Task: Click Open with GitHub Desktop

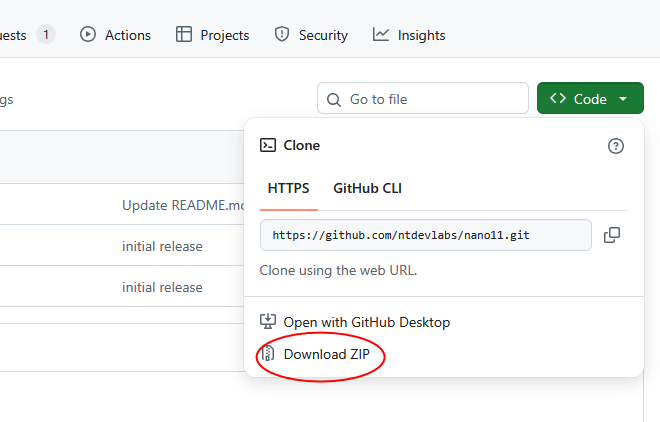Action: 366,322
